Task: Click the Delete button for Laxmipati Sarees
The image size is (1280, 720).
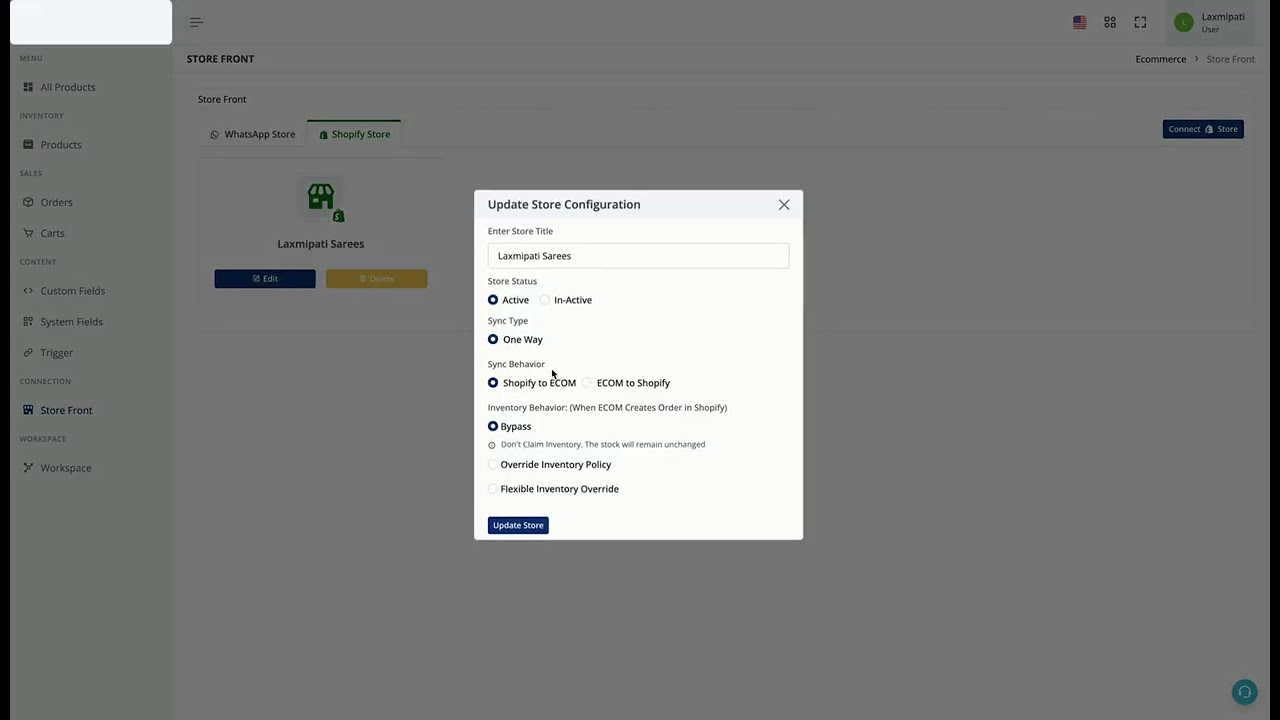Action: tap(377, 279)
